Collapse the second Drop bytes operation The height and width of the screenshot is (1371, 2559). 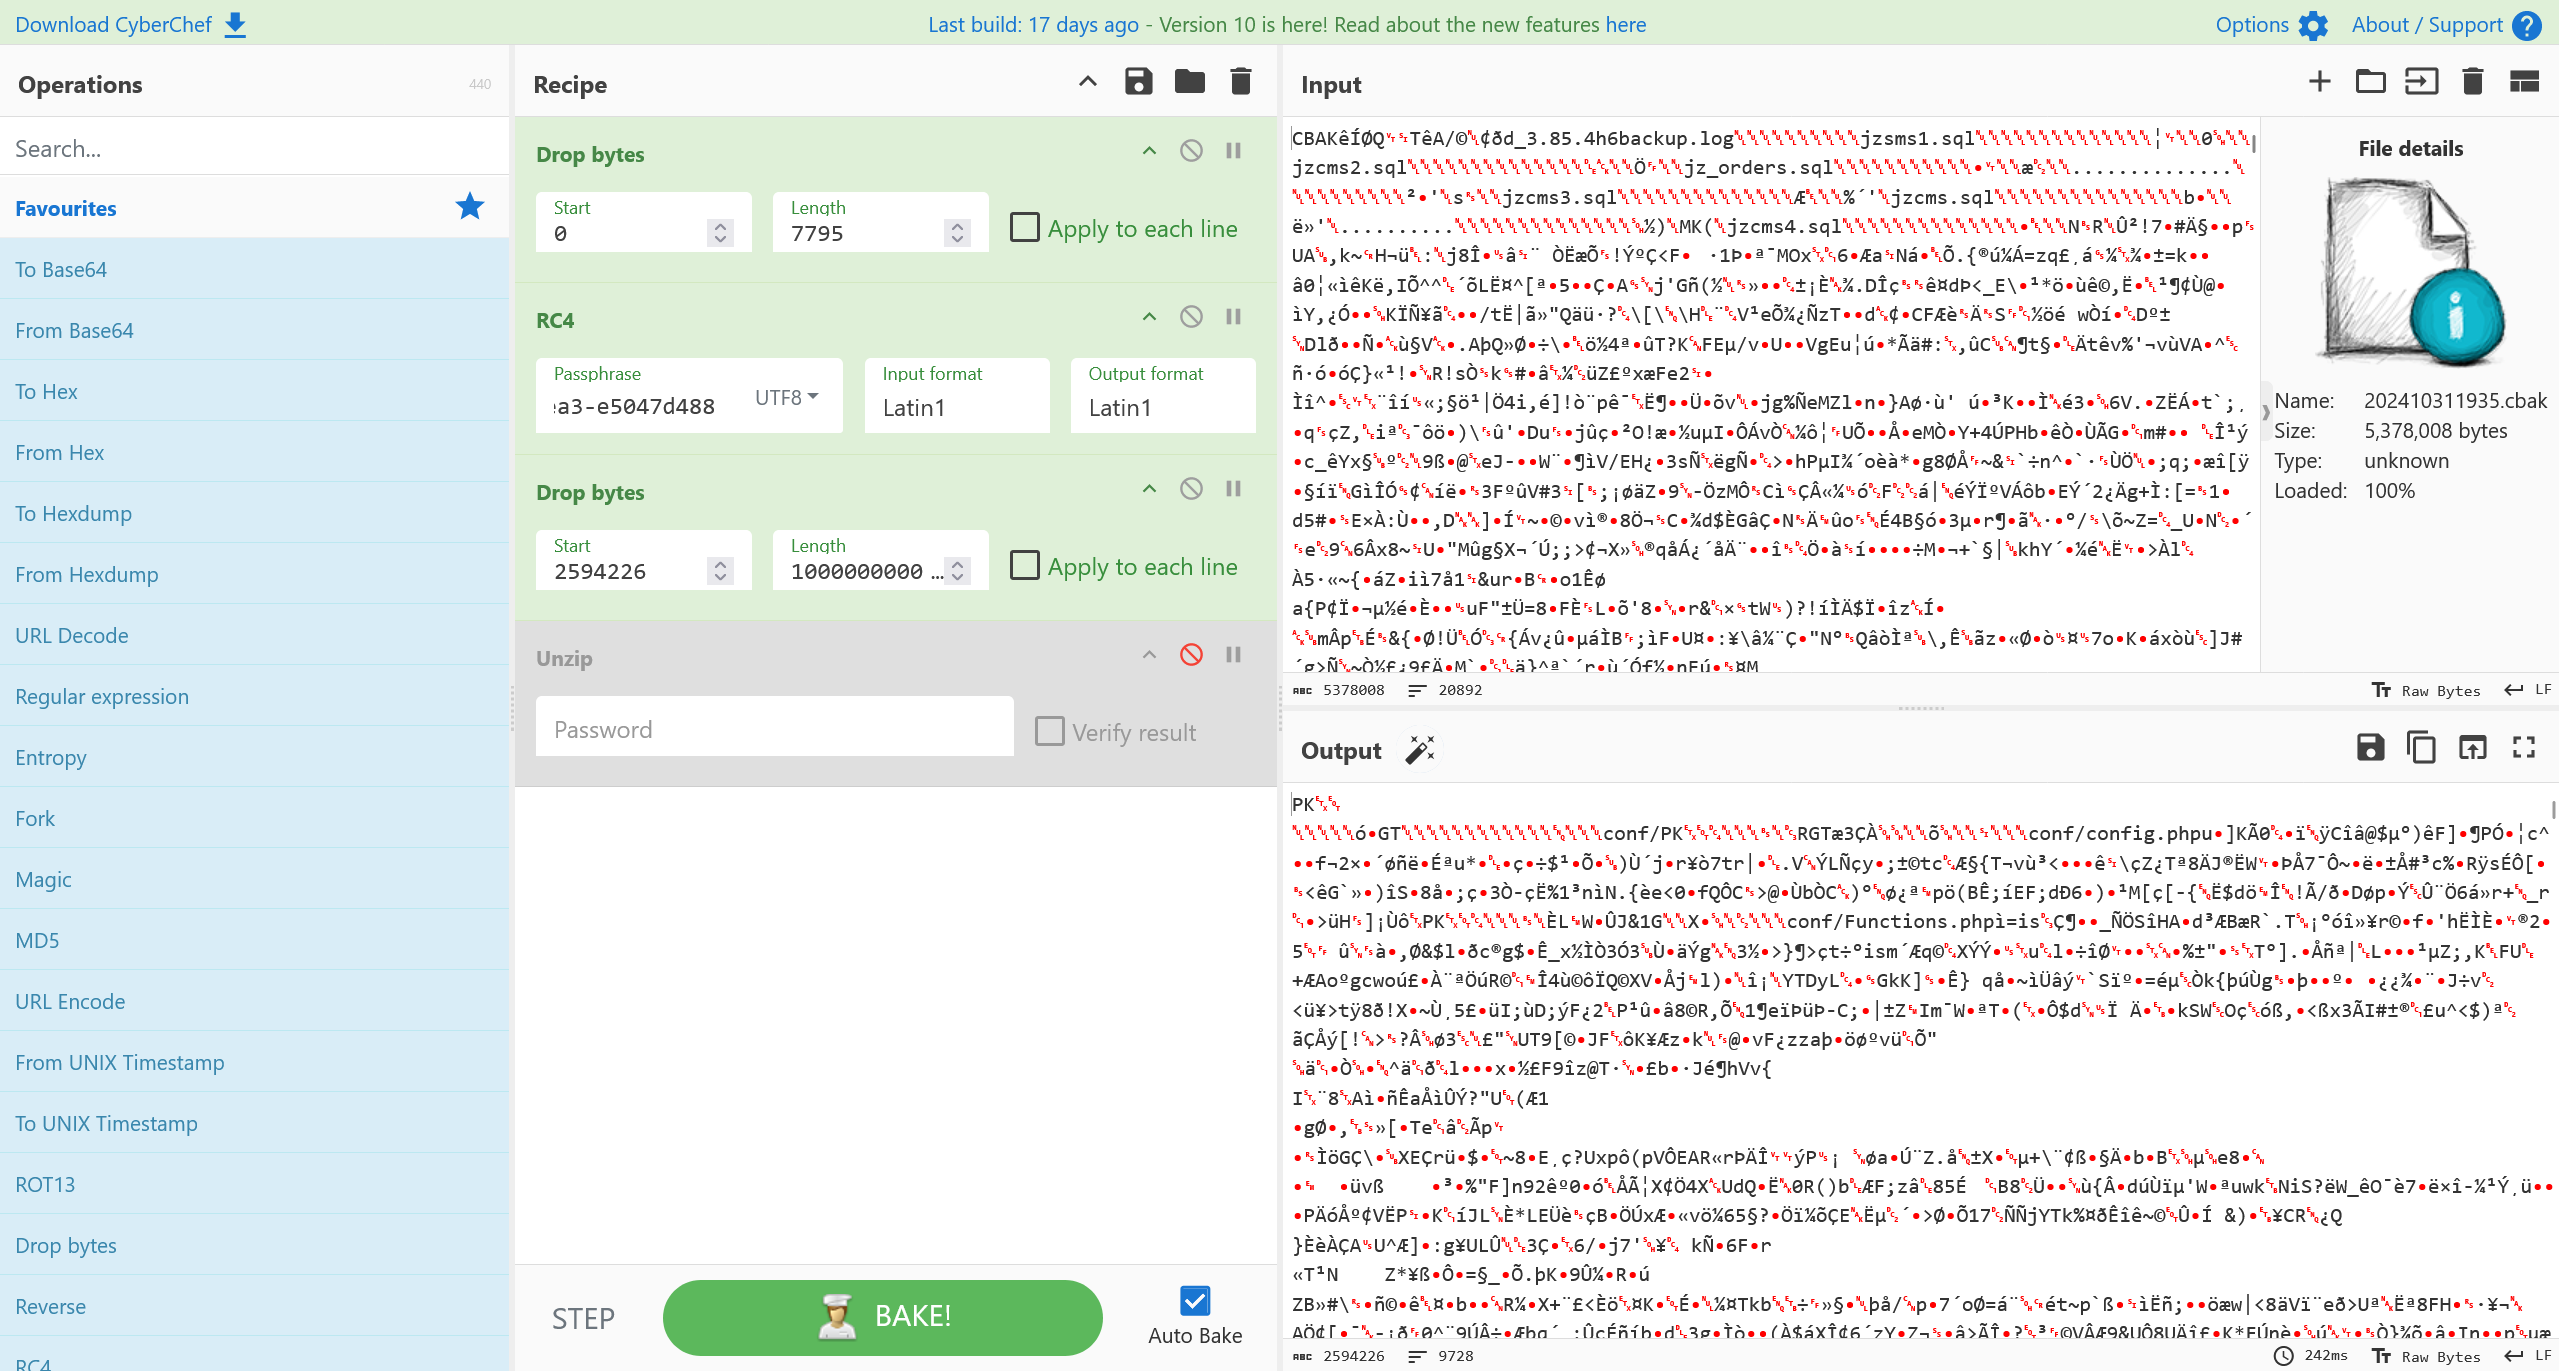1149,489
